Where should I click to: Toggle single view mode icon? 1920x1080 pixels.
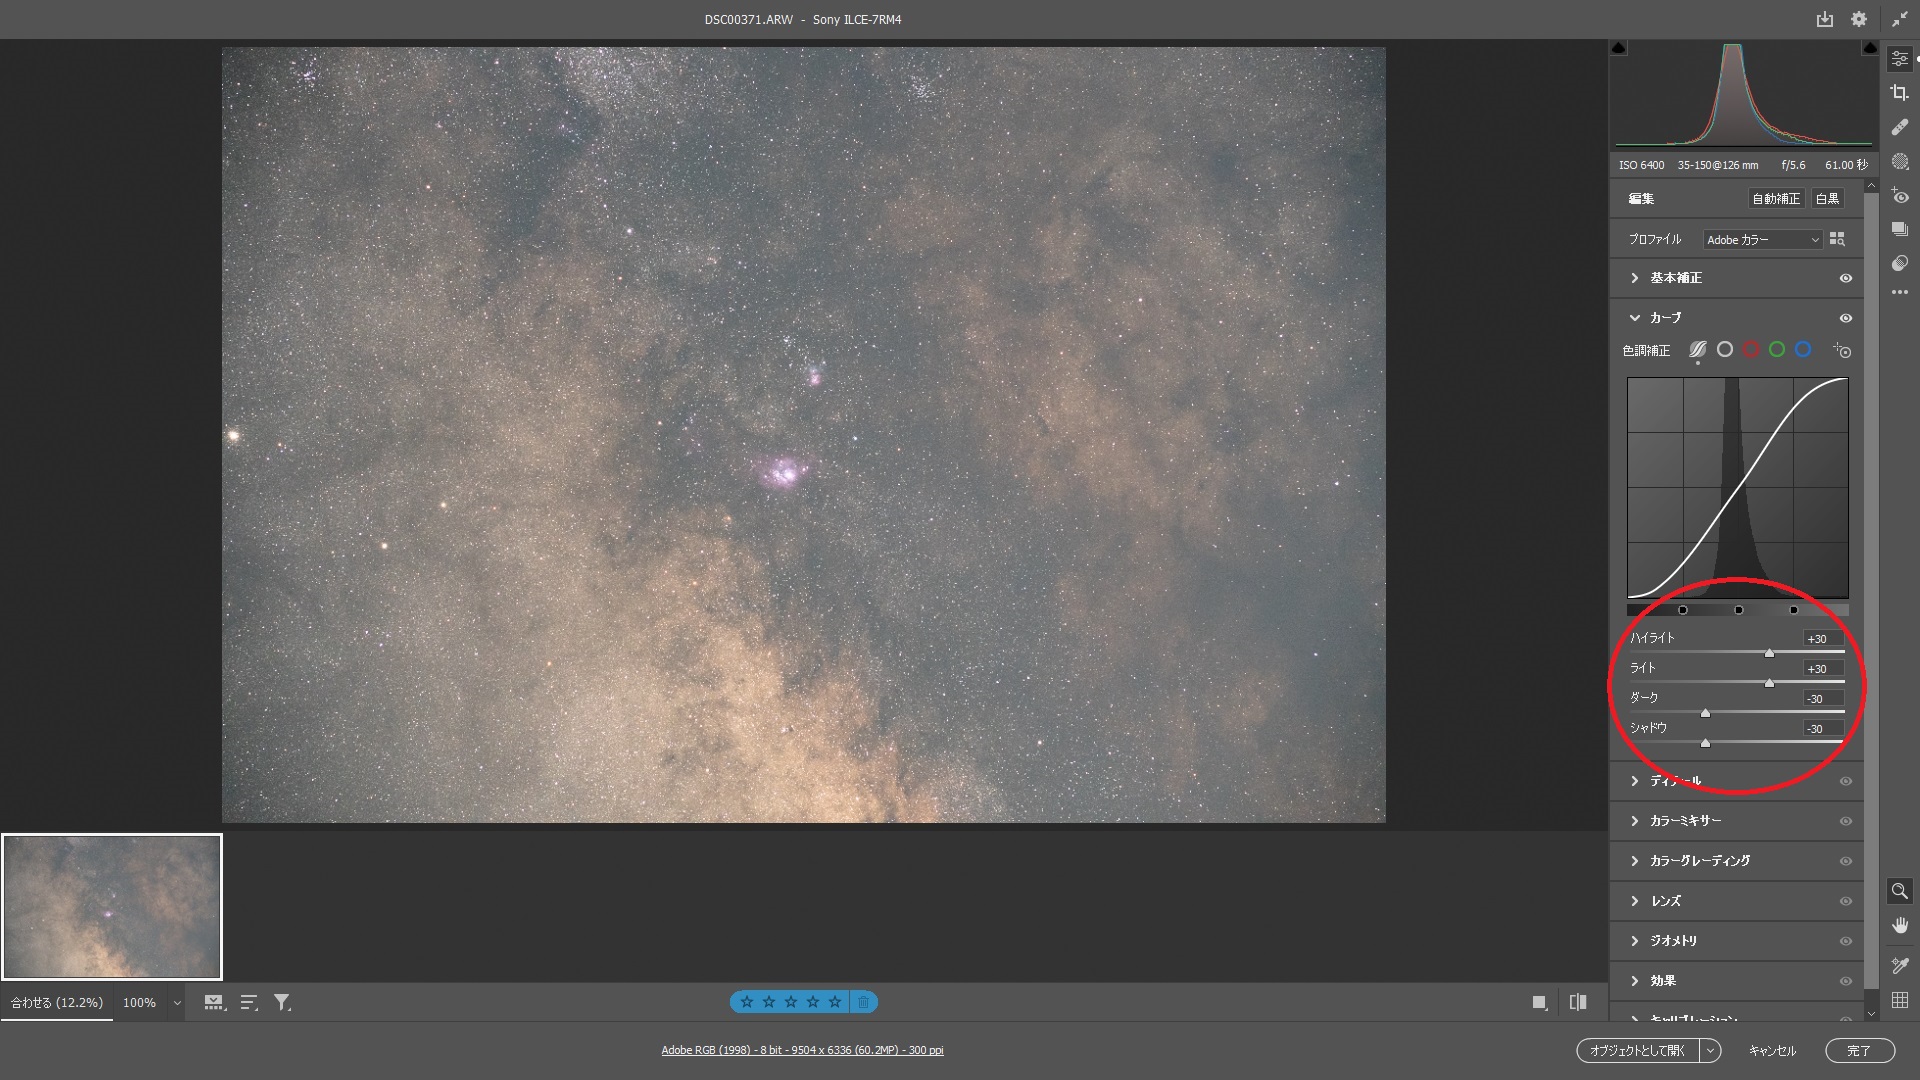click(x=1539, y=1002)
